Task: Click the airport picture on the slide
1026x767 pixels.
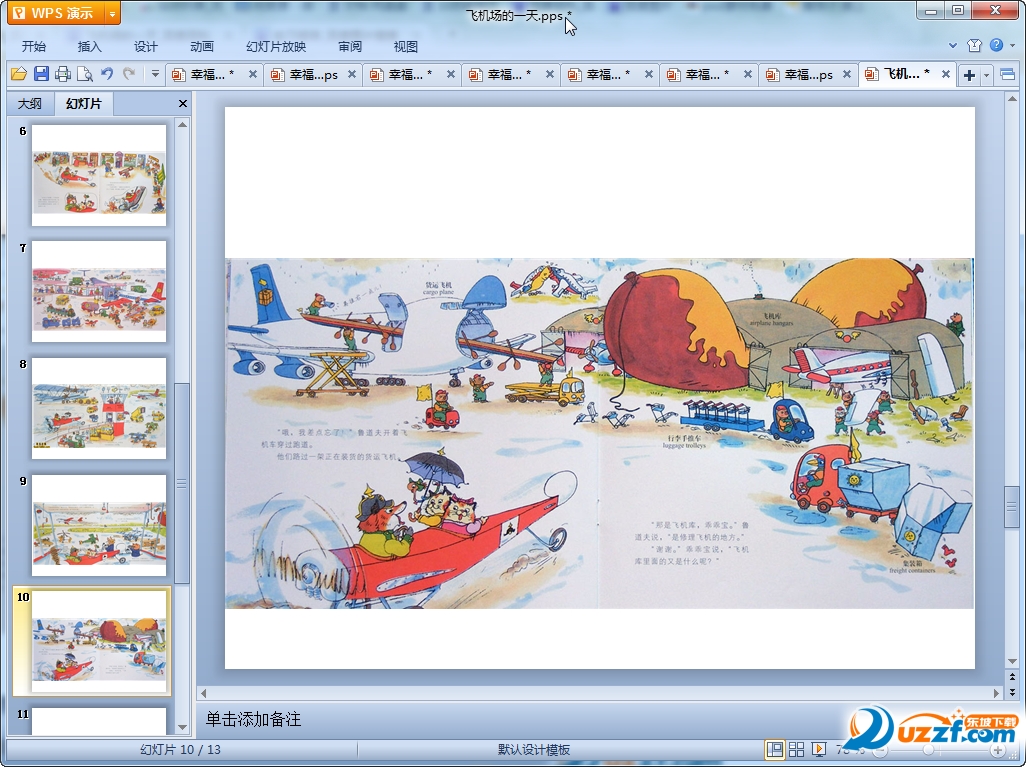Action: 599,433
